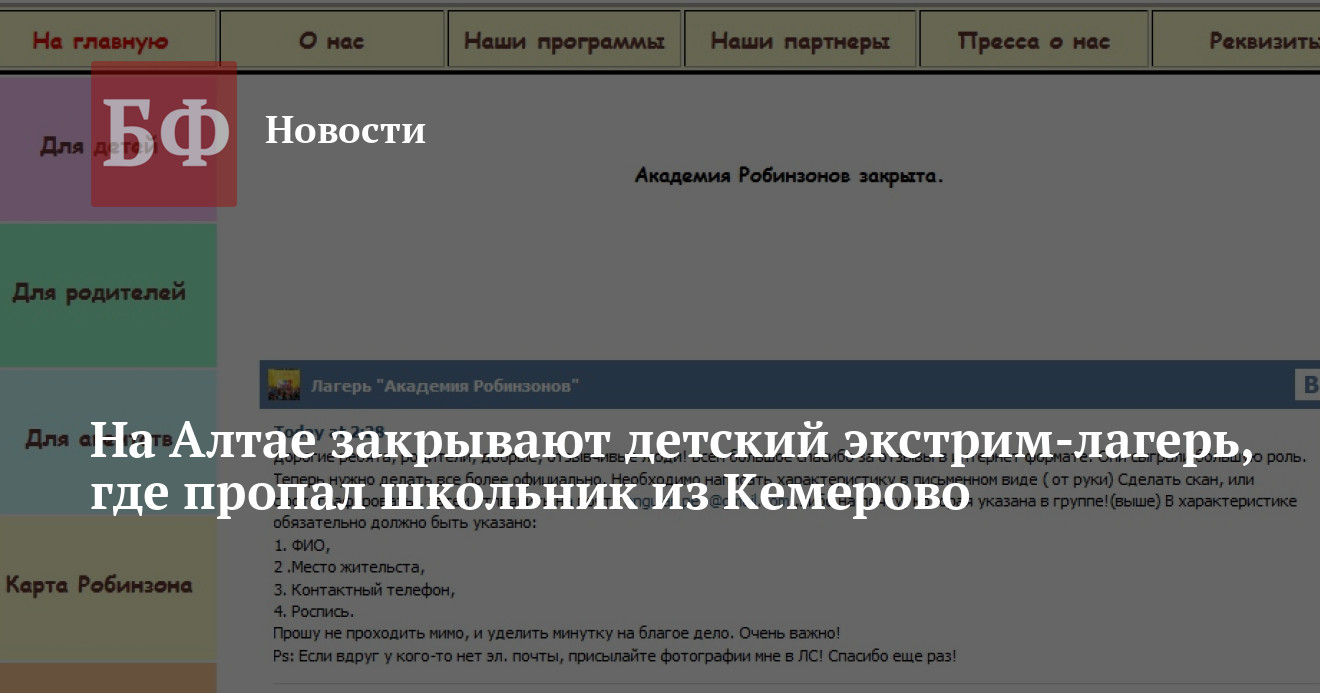Open Наши партнеры section
The height and width of the screenshot is (693, 1320).
tap(800, 41)
